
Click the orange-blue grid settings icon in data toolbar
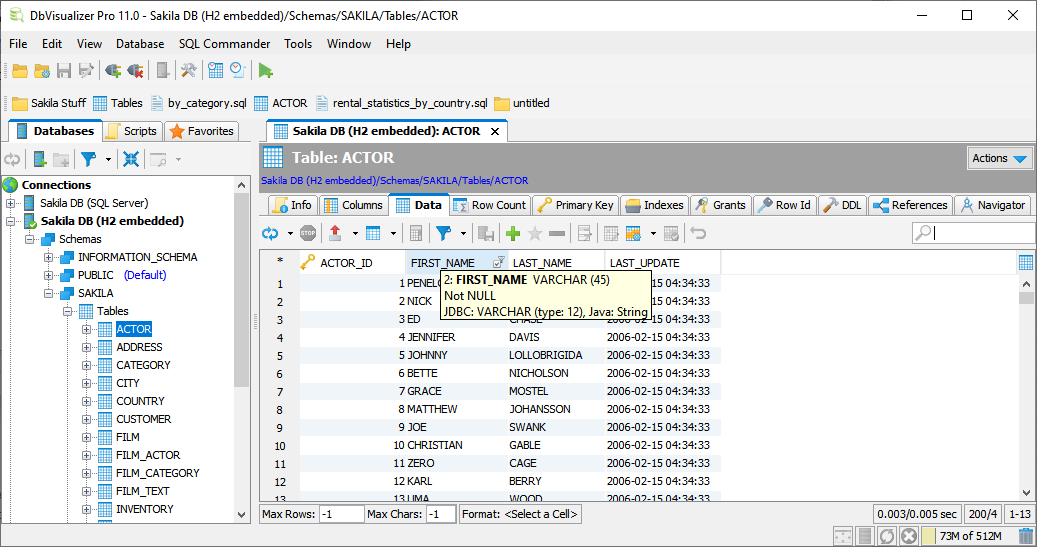click(633, 233)
